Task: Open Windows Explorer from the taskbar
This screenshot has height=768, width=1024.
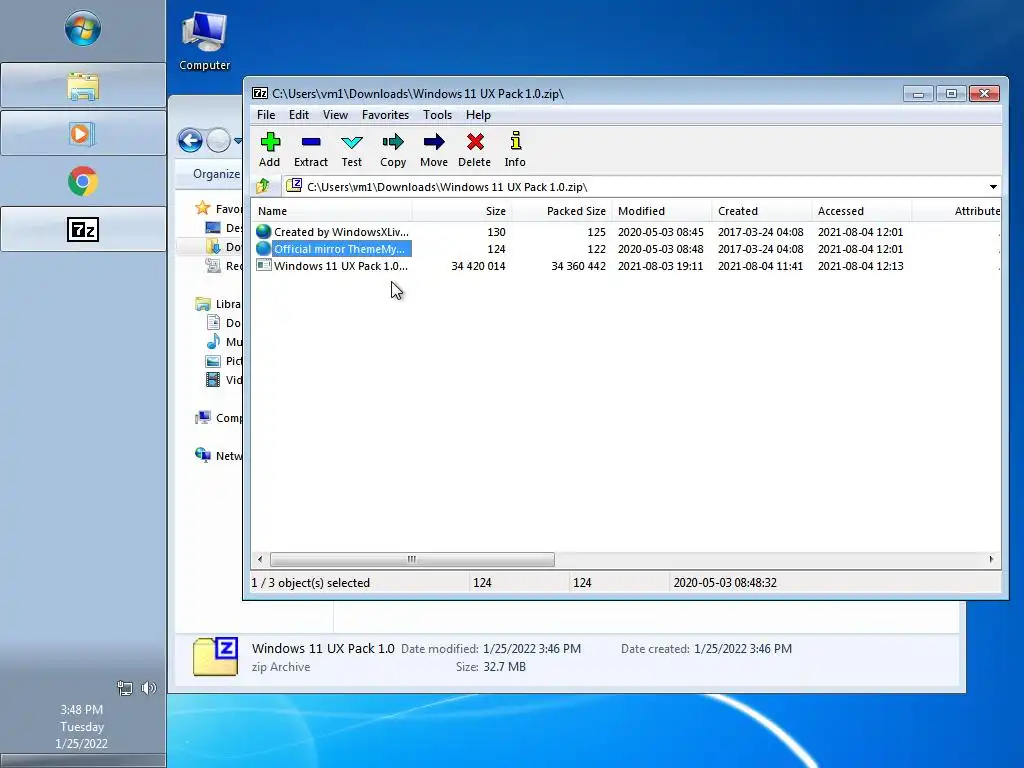Action: (x=83, y=86)
